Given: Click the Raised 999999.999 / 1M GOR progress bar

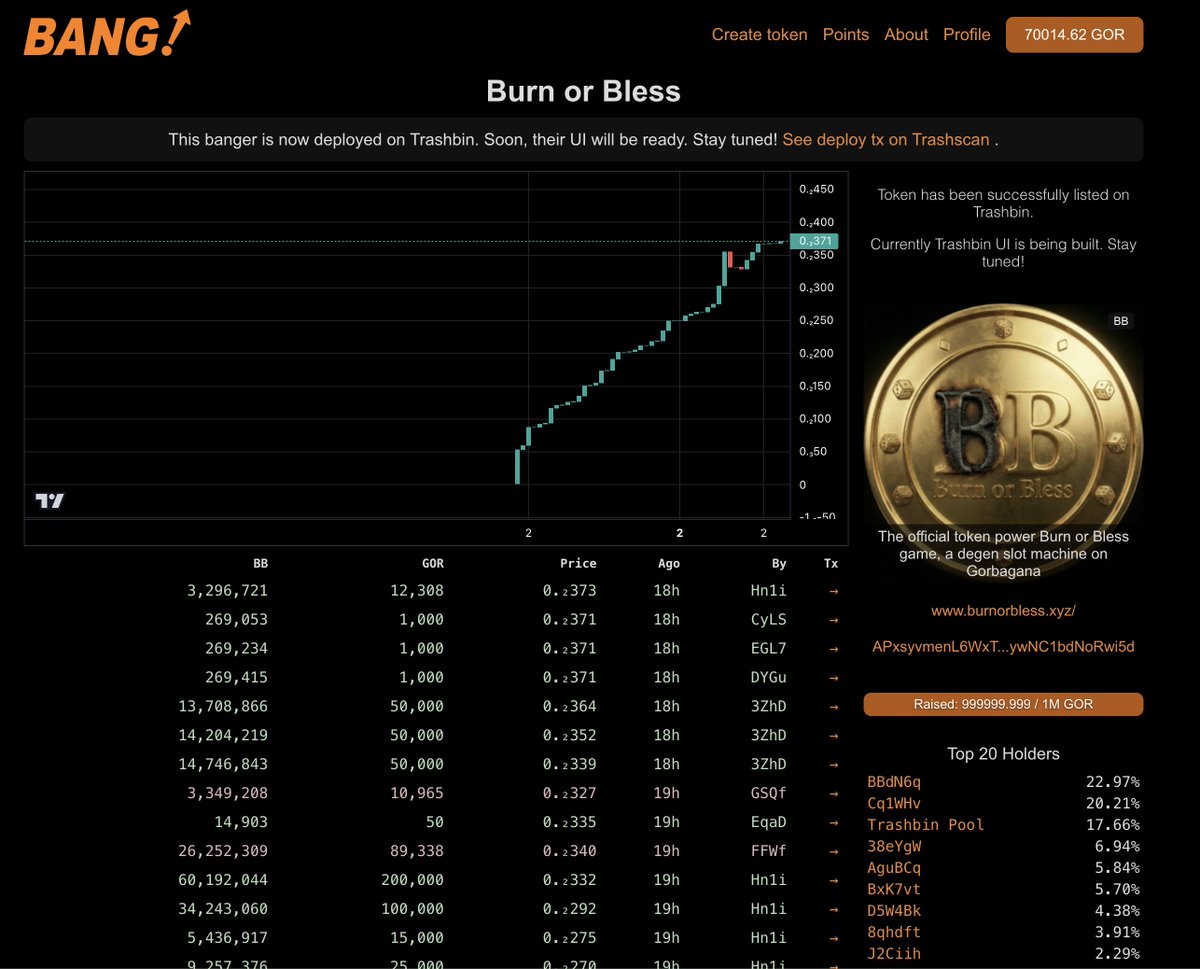Looking at the screenshot, I should pos(1003,704).
